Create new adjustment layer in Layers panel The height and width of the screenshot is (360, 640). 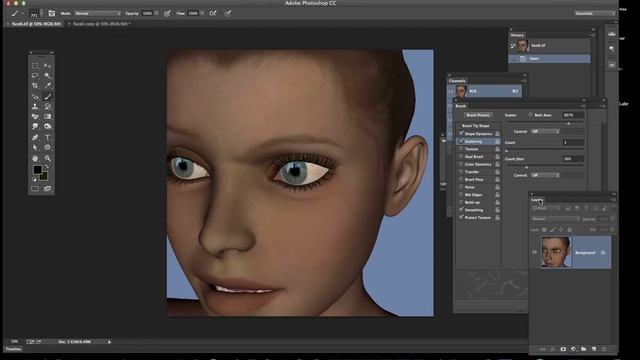pos(573,349)
